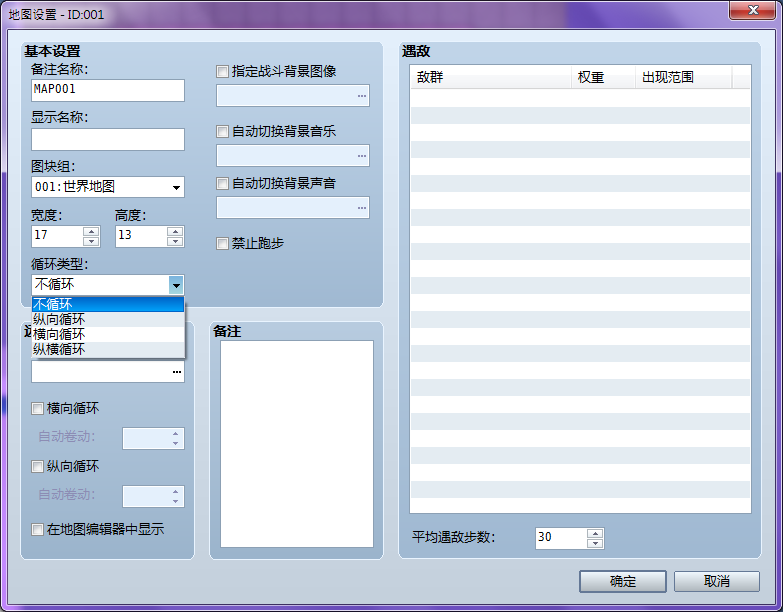Cancel dialog with 取消 button

[717, 582]
